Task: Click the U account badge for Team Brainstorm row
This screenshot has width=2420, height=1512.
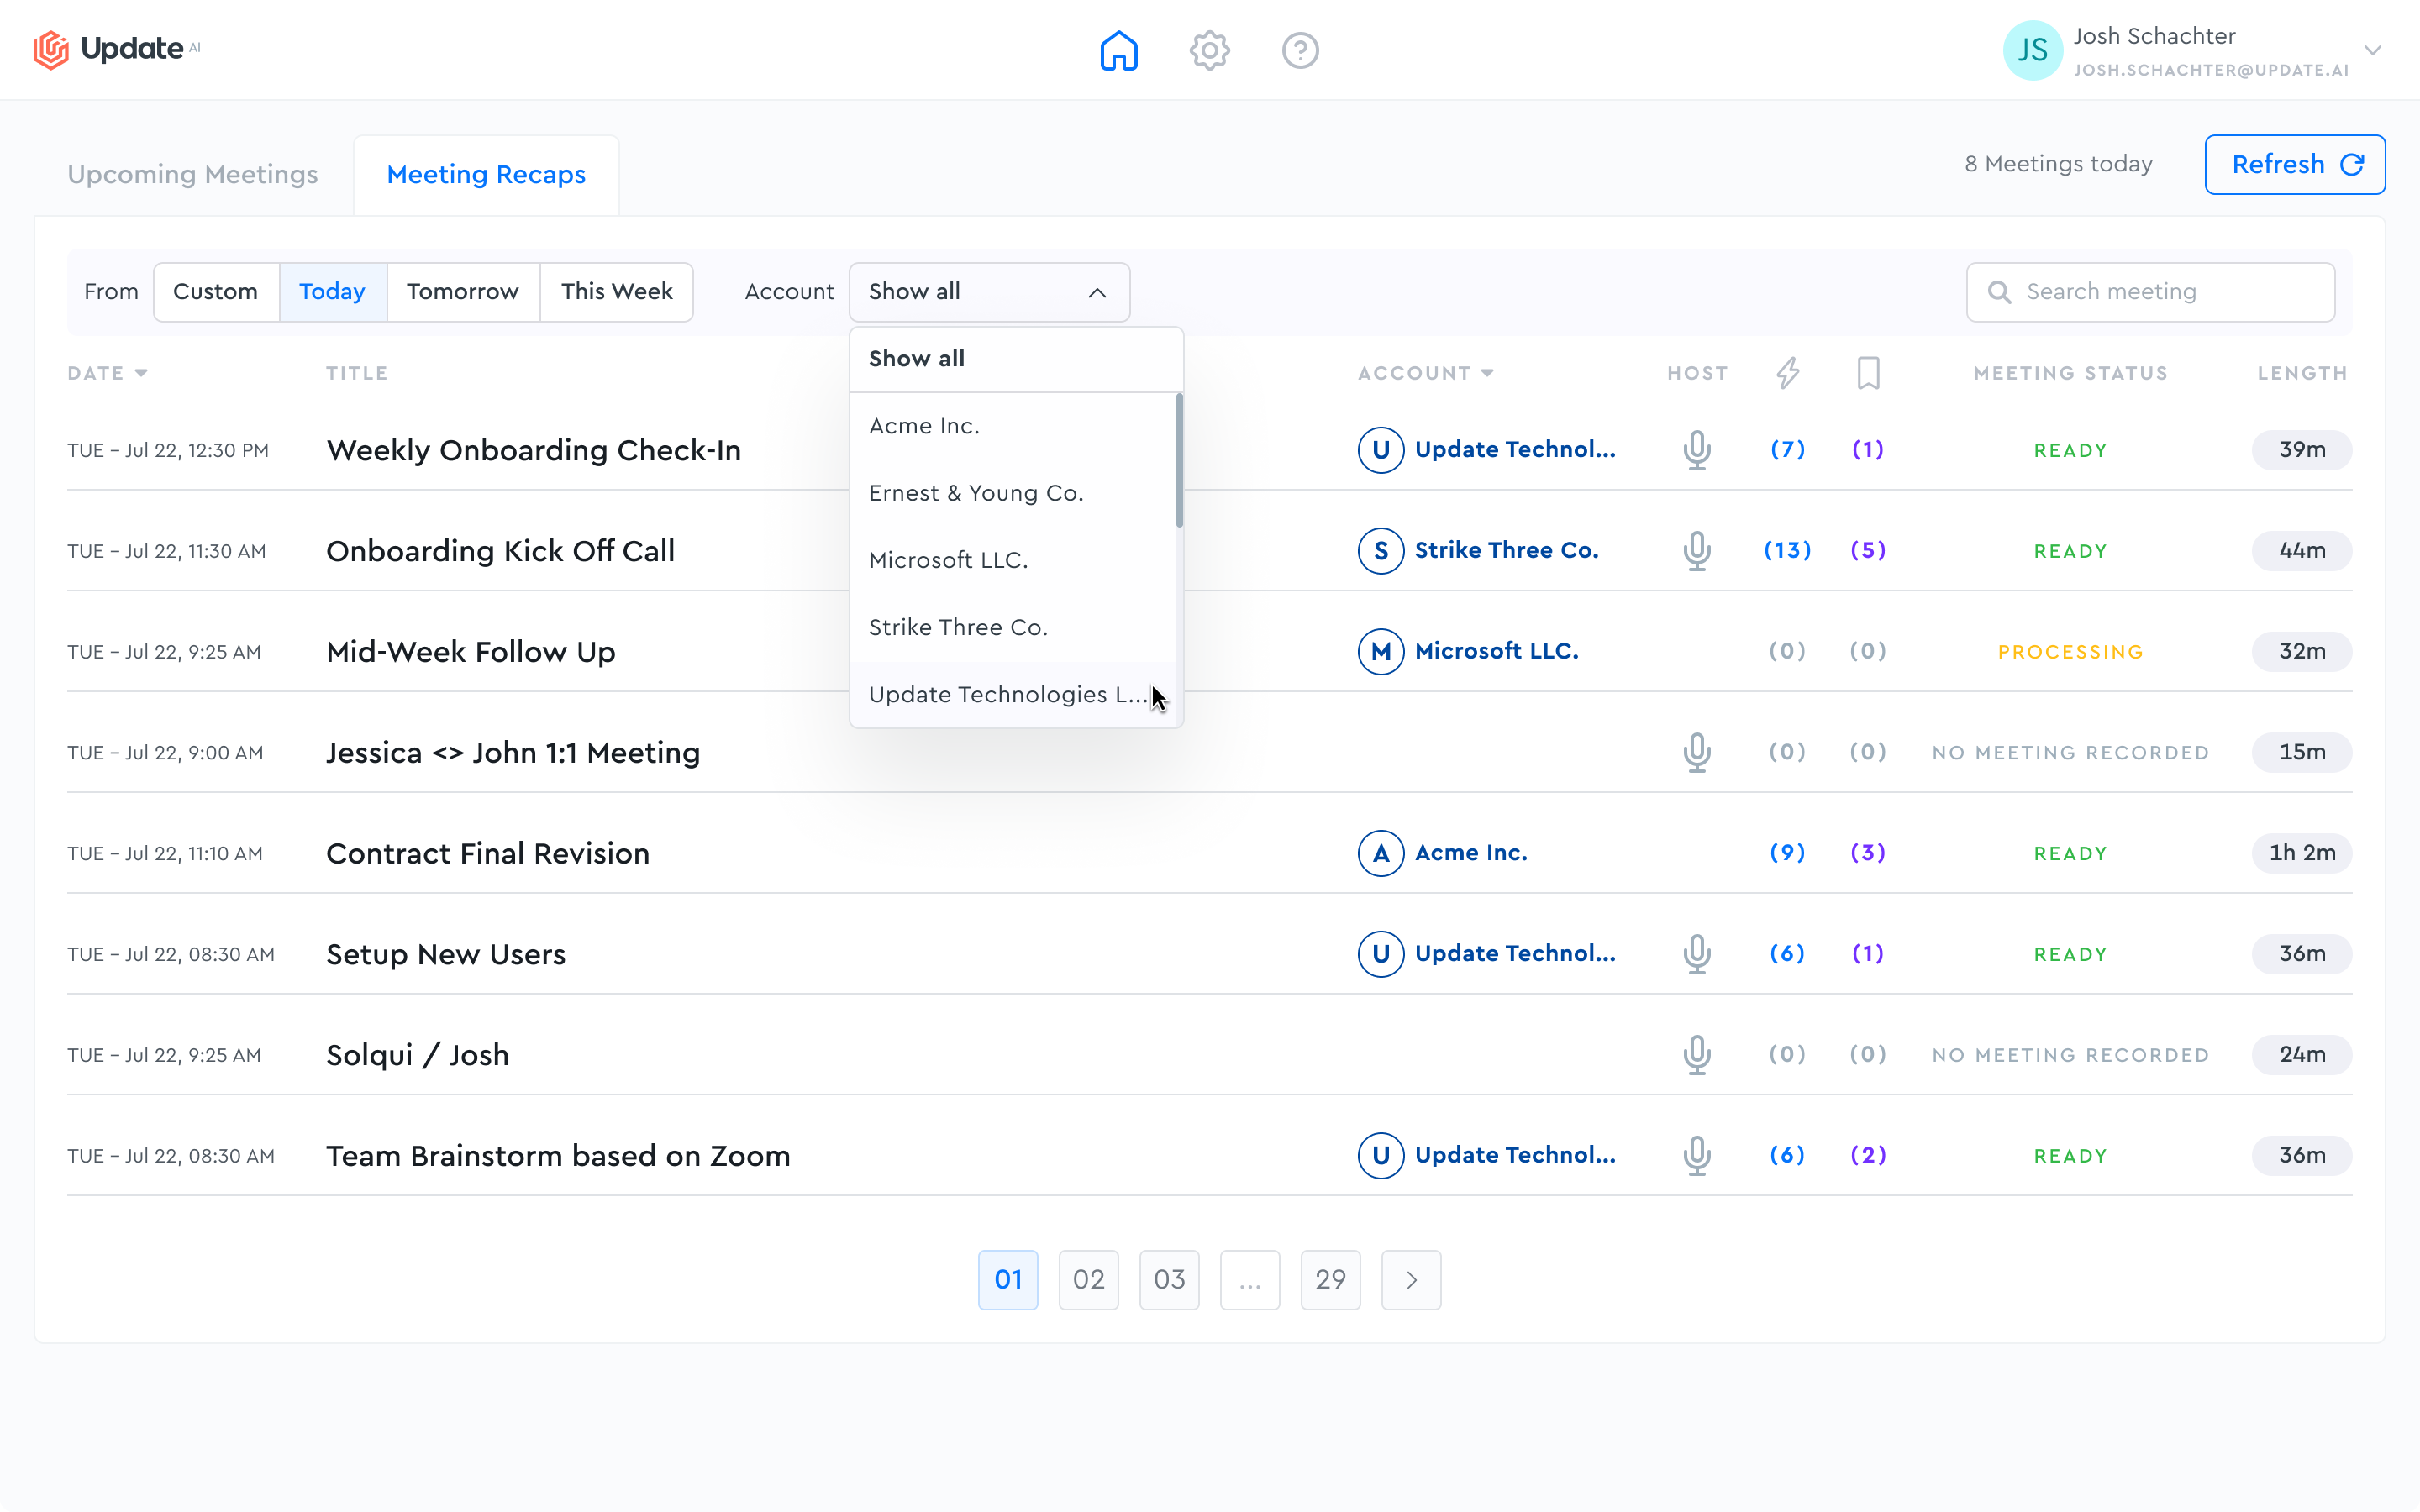Action: tap(1381, 1155)
